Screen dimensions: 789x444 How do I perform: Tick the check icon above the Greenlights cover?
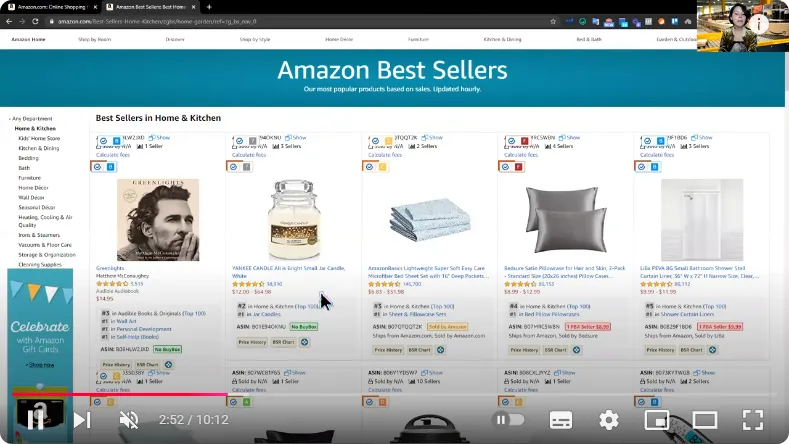pyautogui.click(x=98, y=167)
